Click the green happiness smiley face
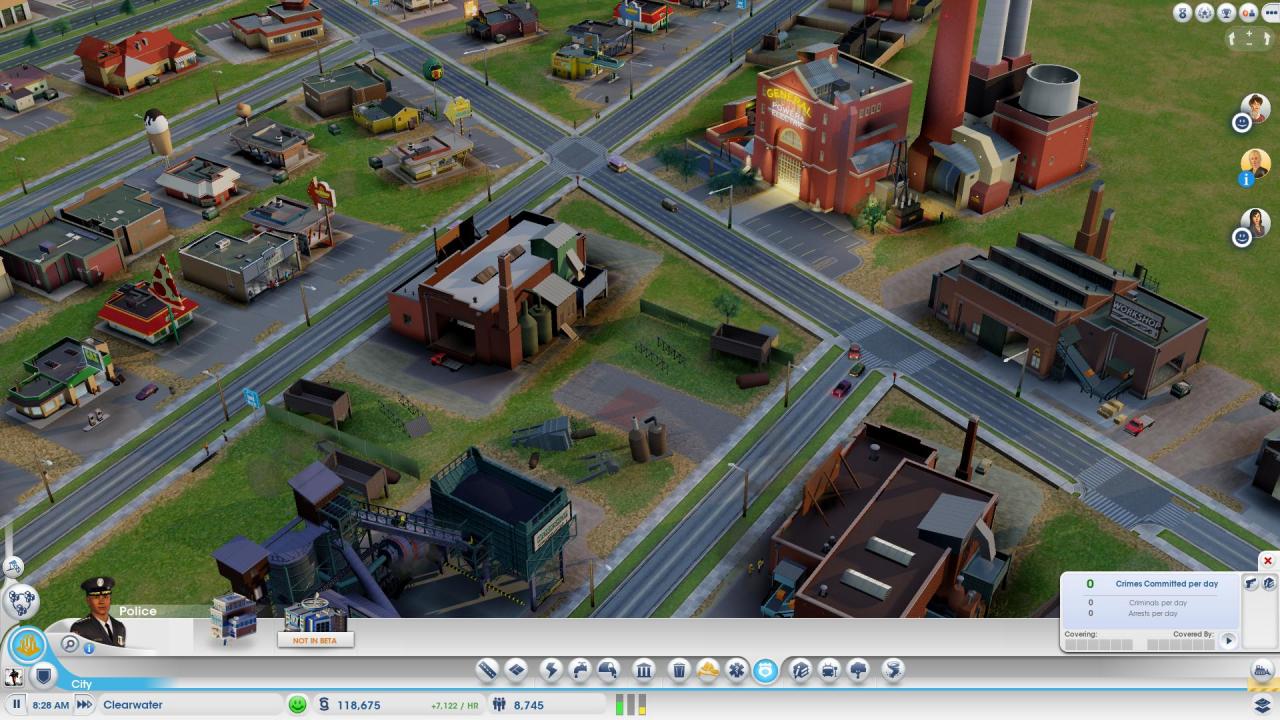Image resolution: width=1280 pixels, height=720 pixels. pos(297,704)
